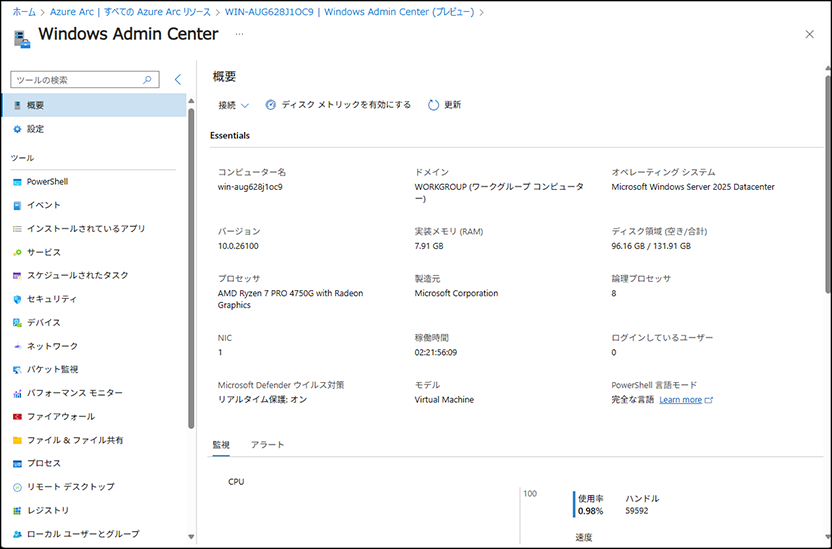Click the sidebar scroll down arrow
This screenshot has height=549, width=832.
pos(191,537)
